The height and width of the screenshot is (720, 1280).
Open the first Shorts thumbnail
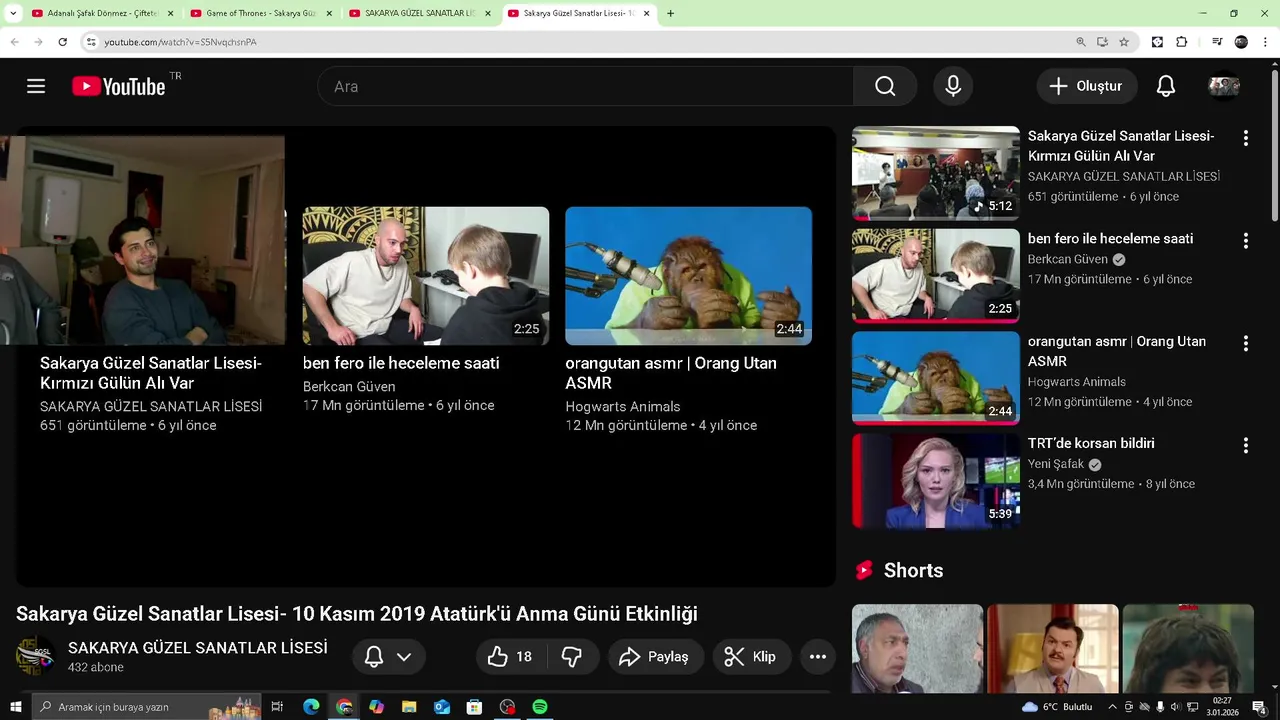917,648
